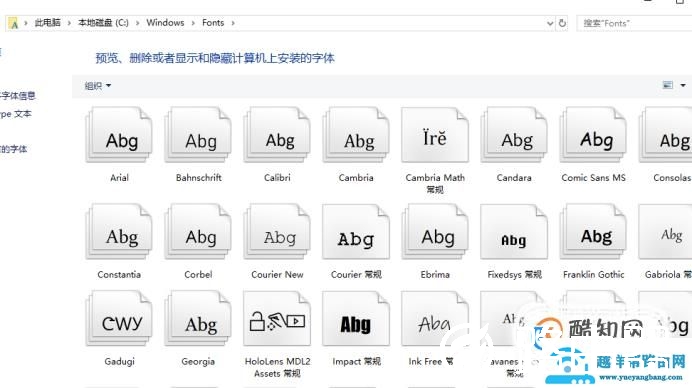Viewport: 692px width, 388px height.
Task: Select the Calibri font icon
Action: click(277, 135)
